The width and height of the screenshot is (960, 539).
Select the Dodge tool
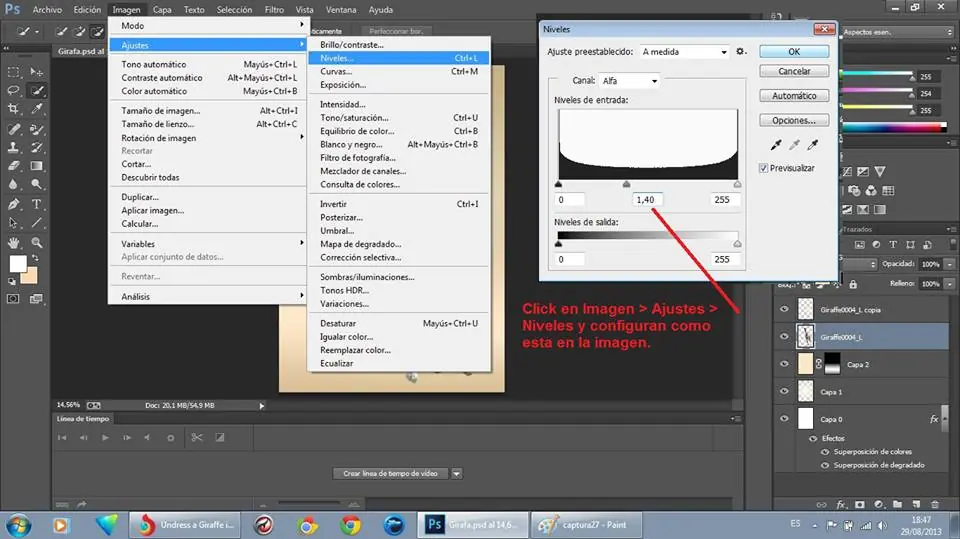click(37, 184)
